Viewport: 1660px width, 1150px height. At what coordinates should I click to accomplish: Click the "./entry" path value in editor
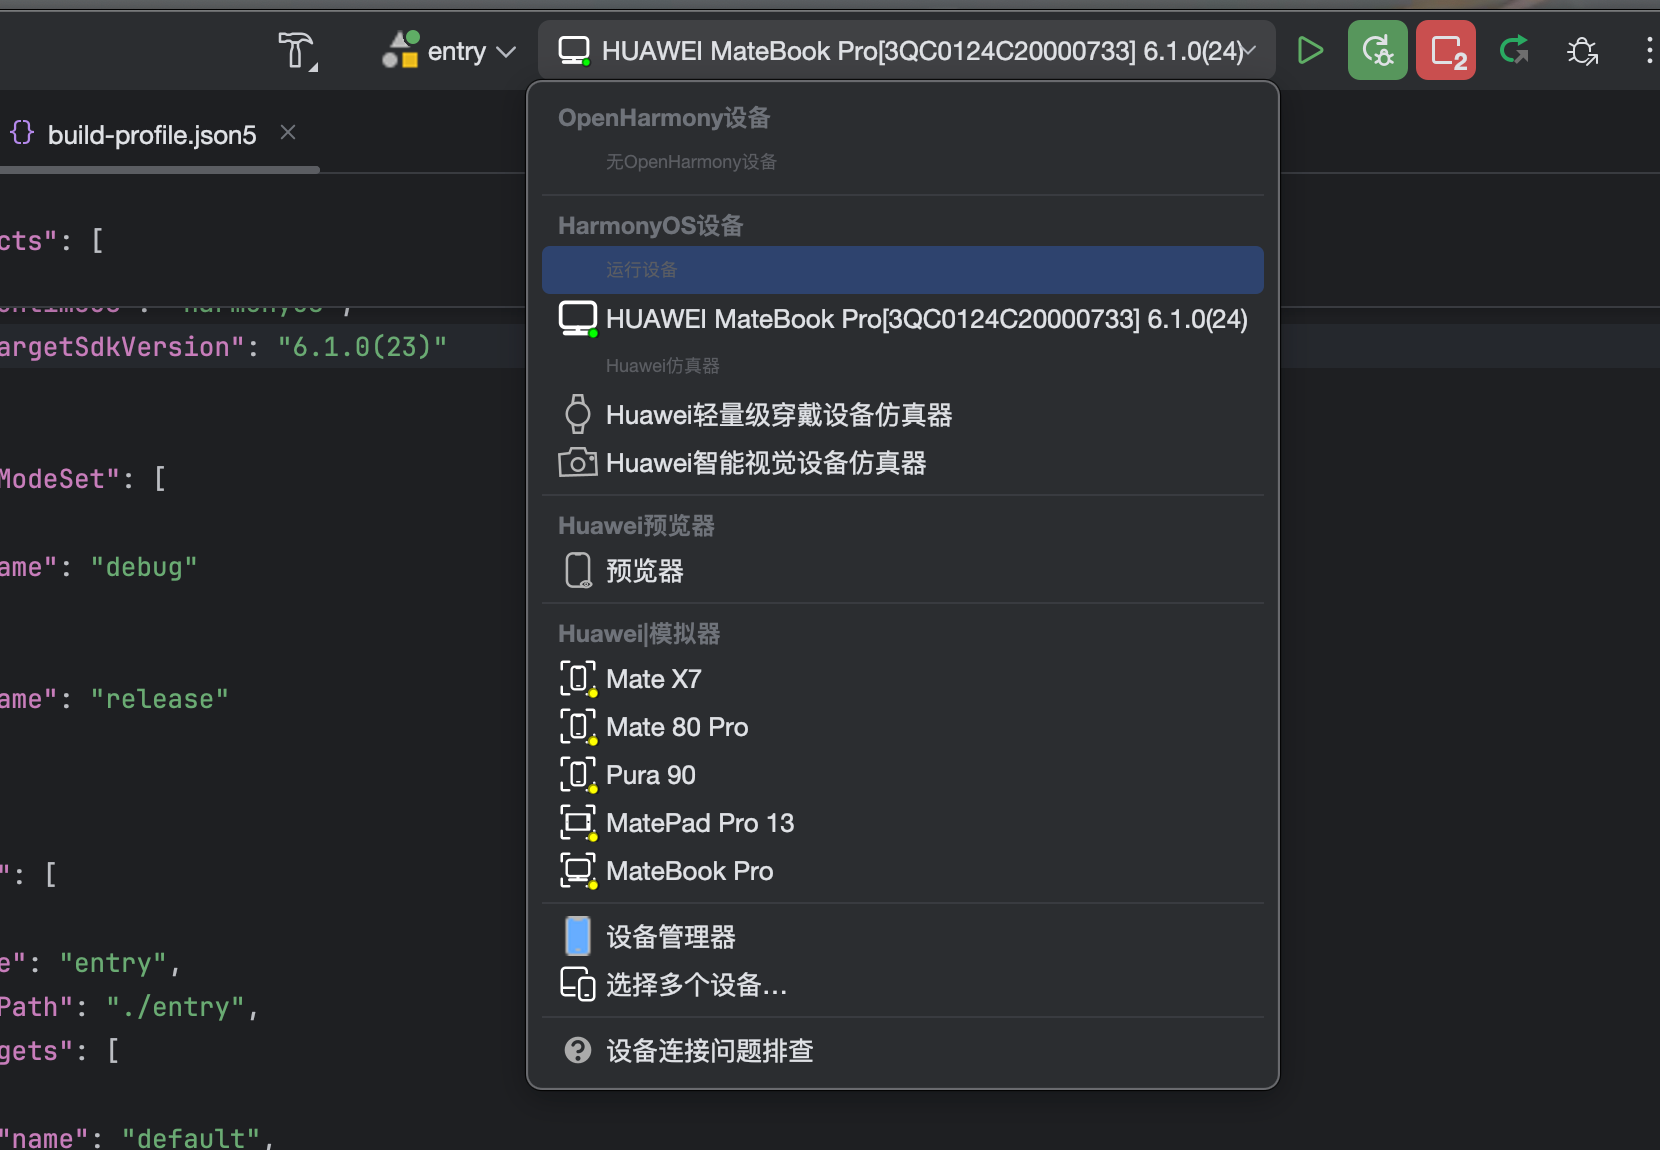(x=176, y=1007)
